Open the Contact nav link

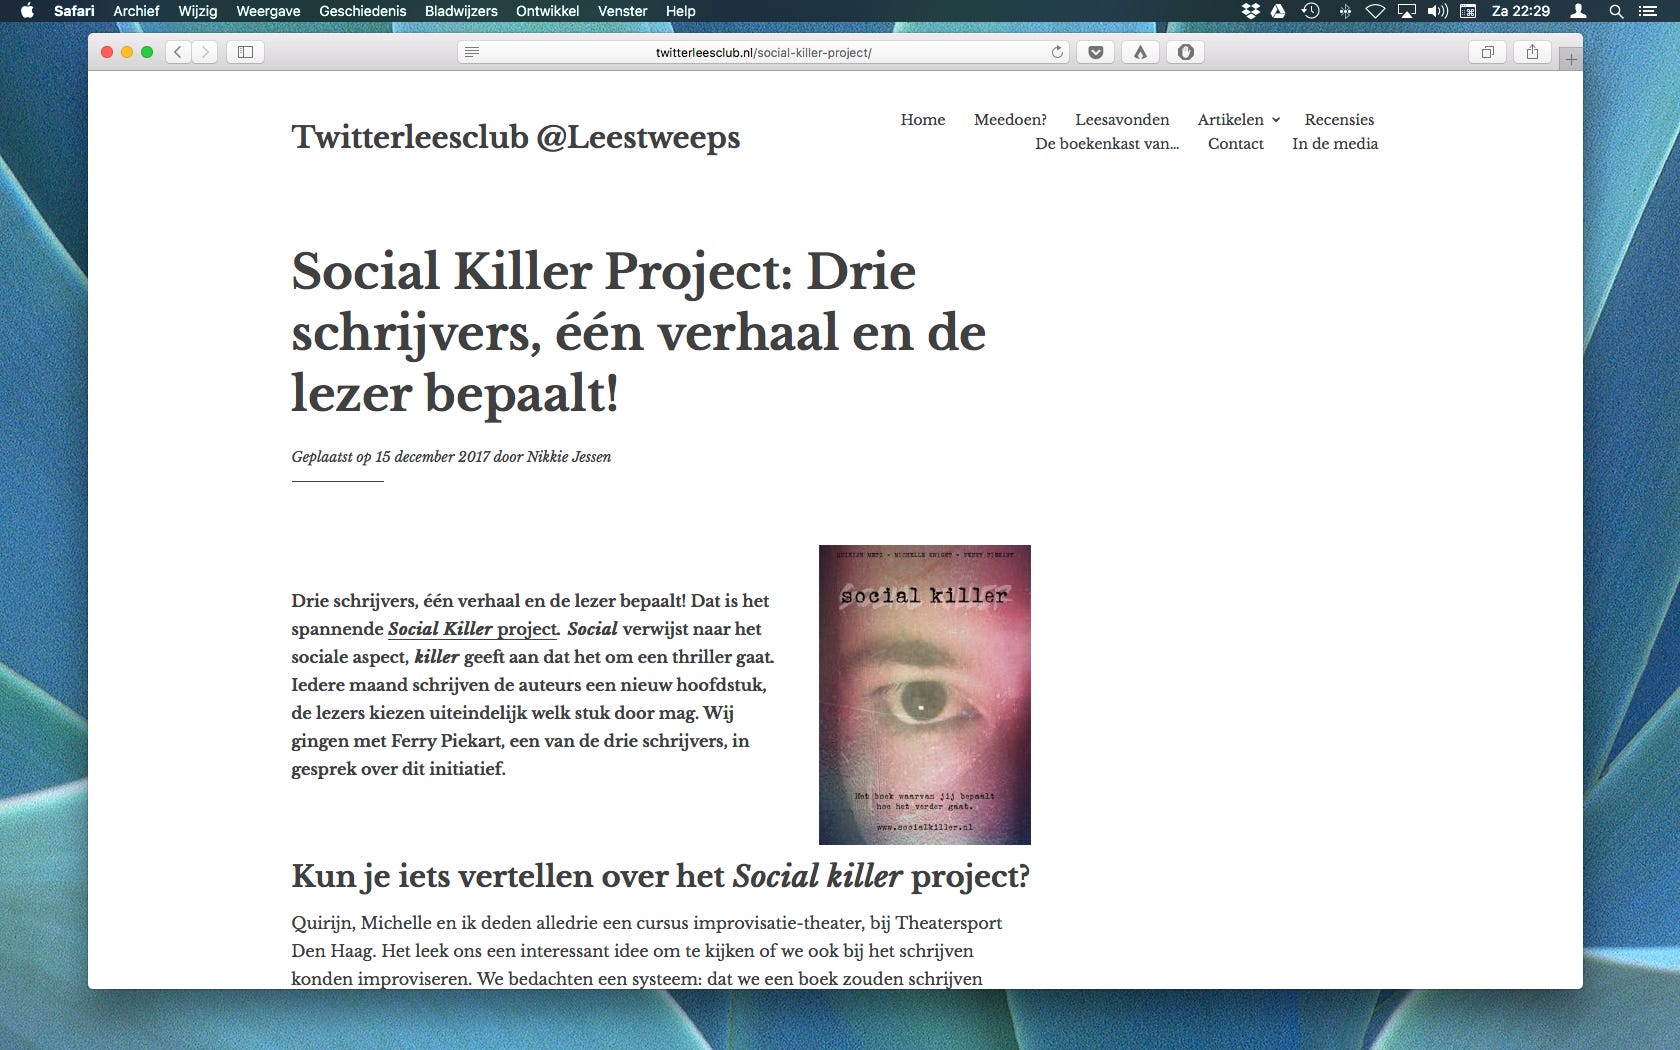tap(1235, 143)
